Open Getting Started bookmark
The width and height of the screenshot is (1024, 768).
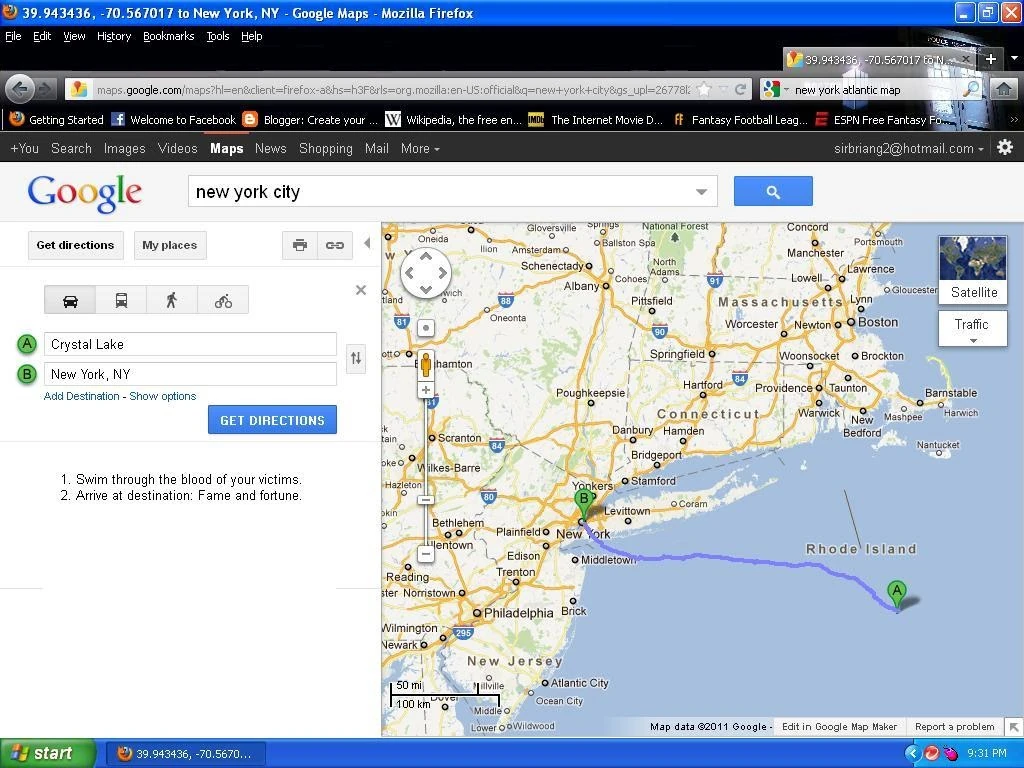(57, 120)
